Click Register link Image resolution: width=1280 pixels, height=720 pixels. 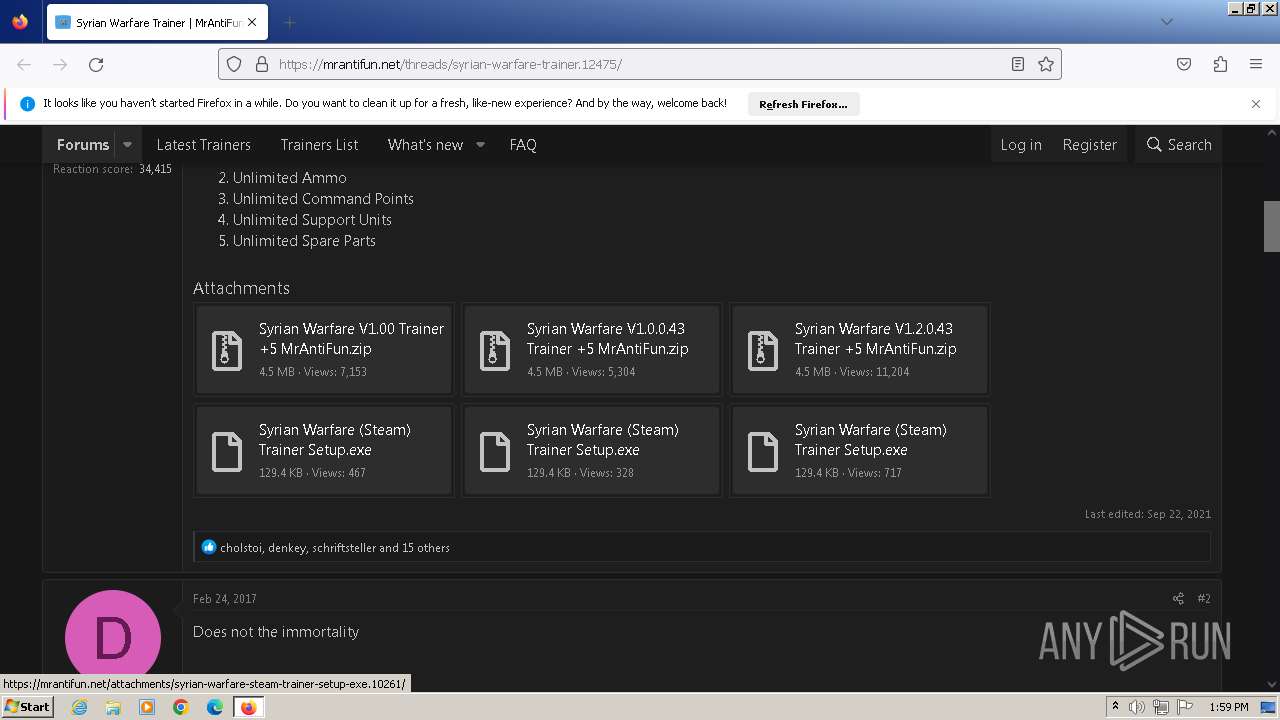click(x=1089, y=145)
